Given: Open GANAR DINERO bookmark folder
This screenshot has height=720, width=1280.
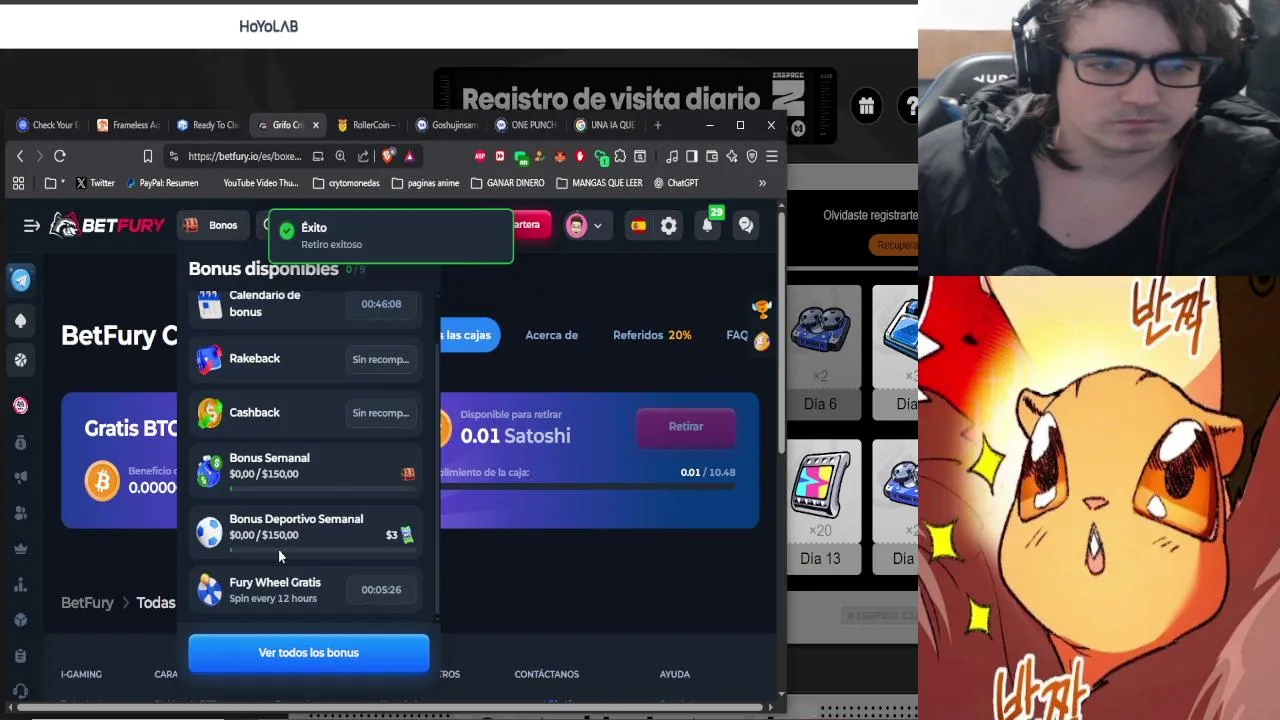Looking at the screenshot, I should [508, 183].
